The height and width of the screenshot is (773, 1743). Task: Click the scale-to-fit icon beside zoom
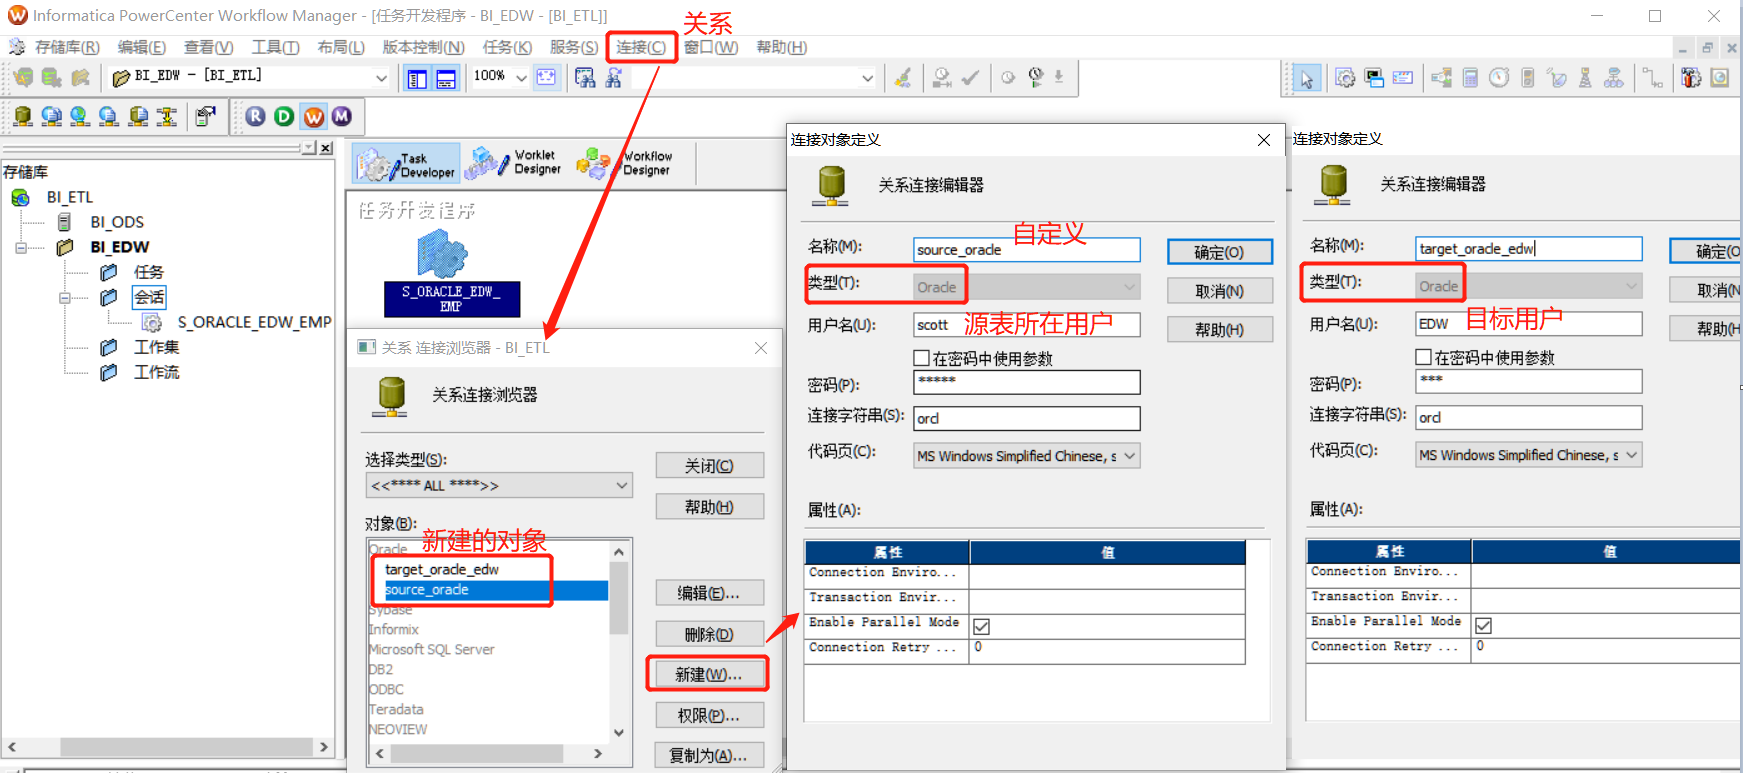point(546,77)
